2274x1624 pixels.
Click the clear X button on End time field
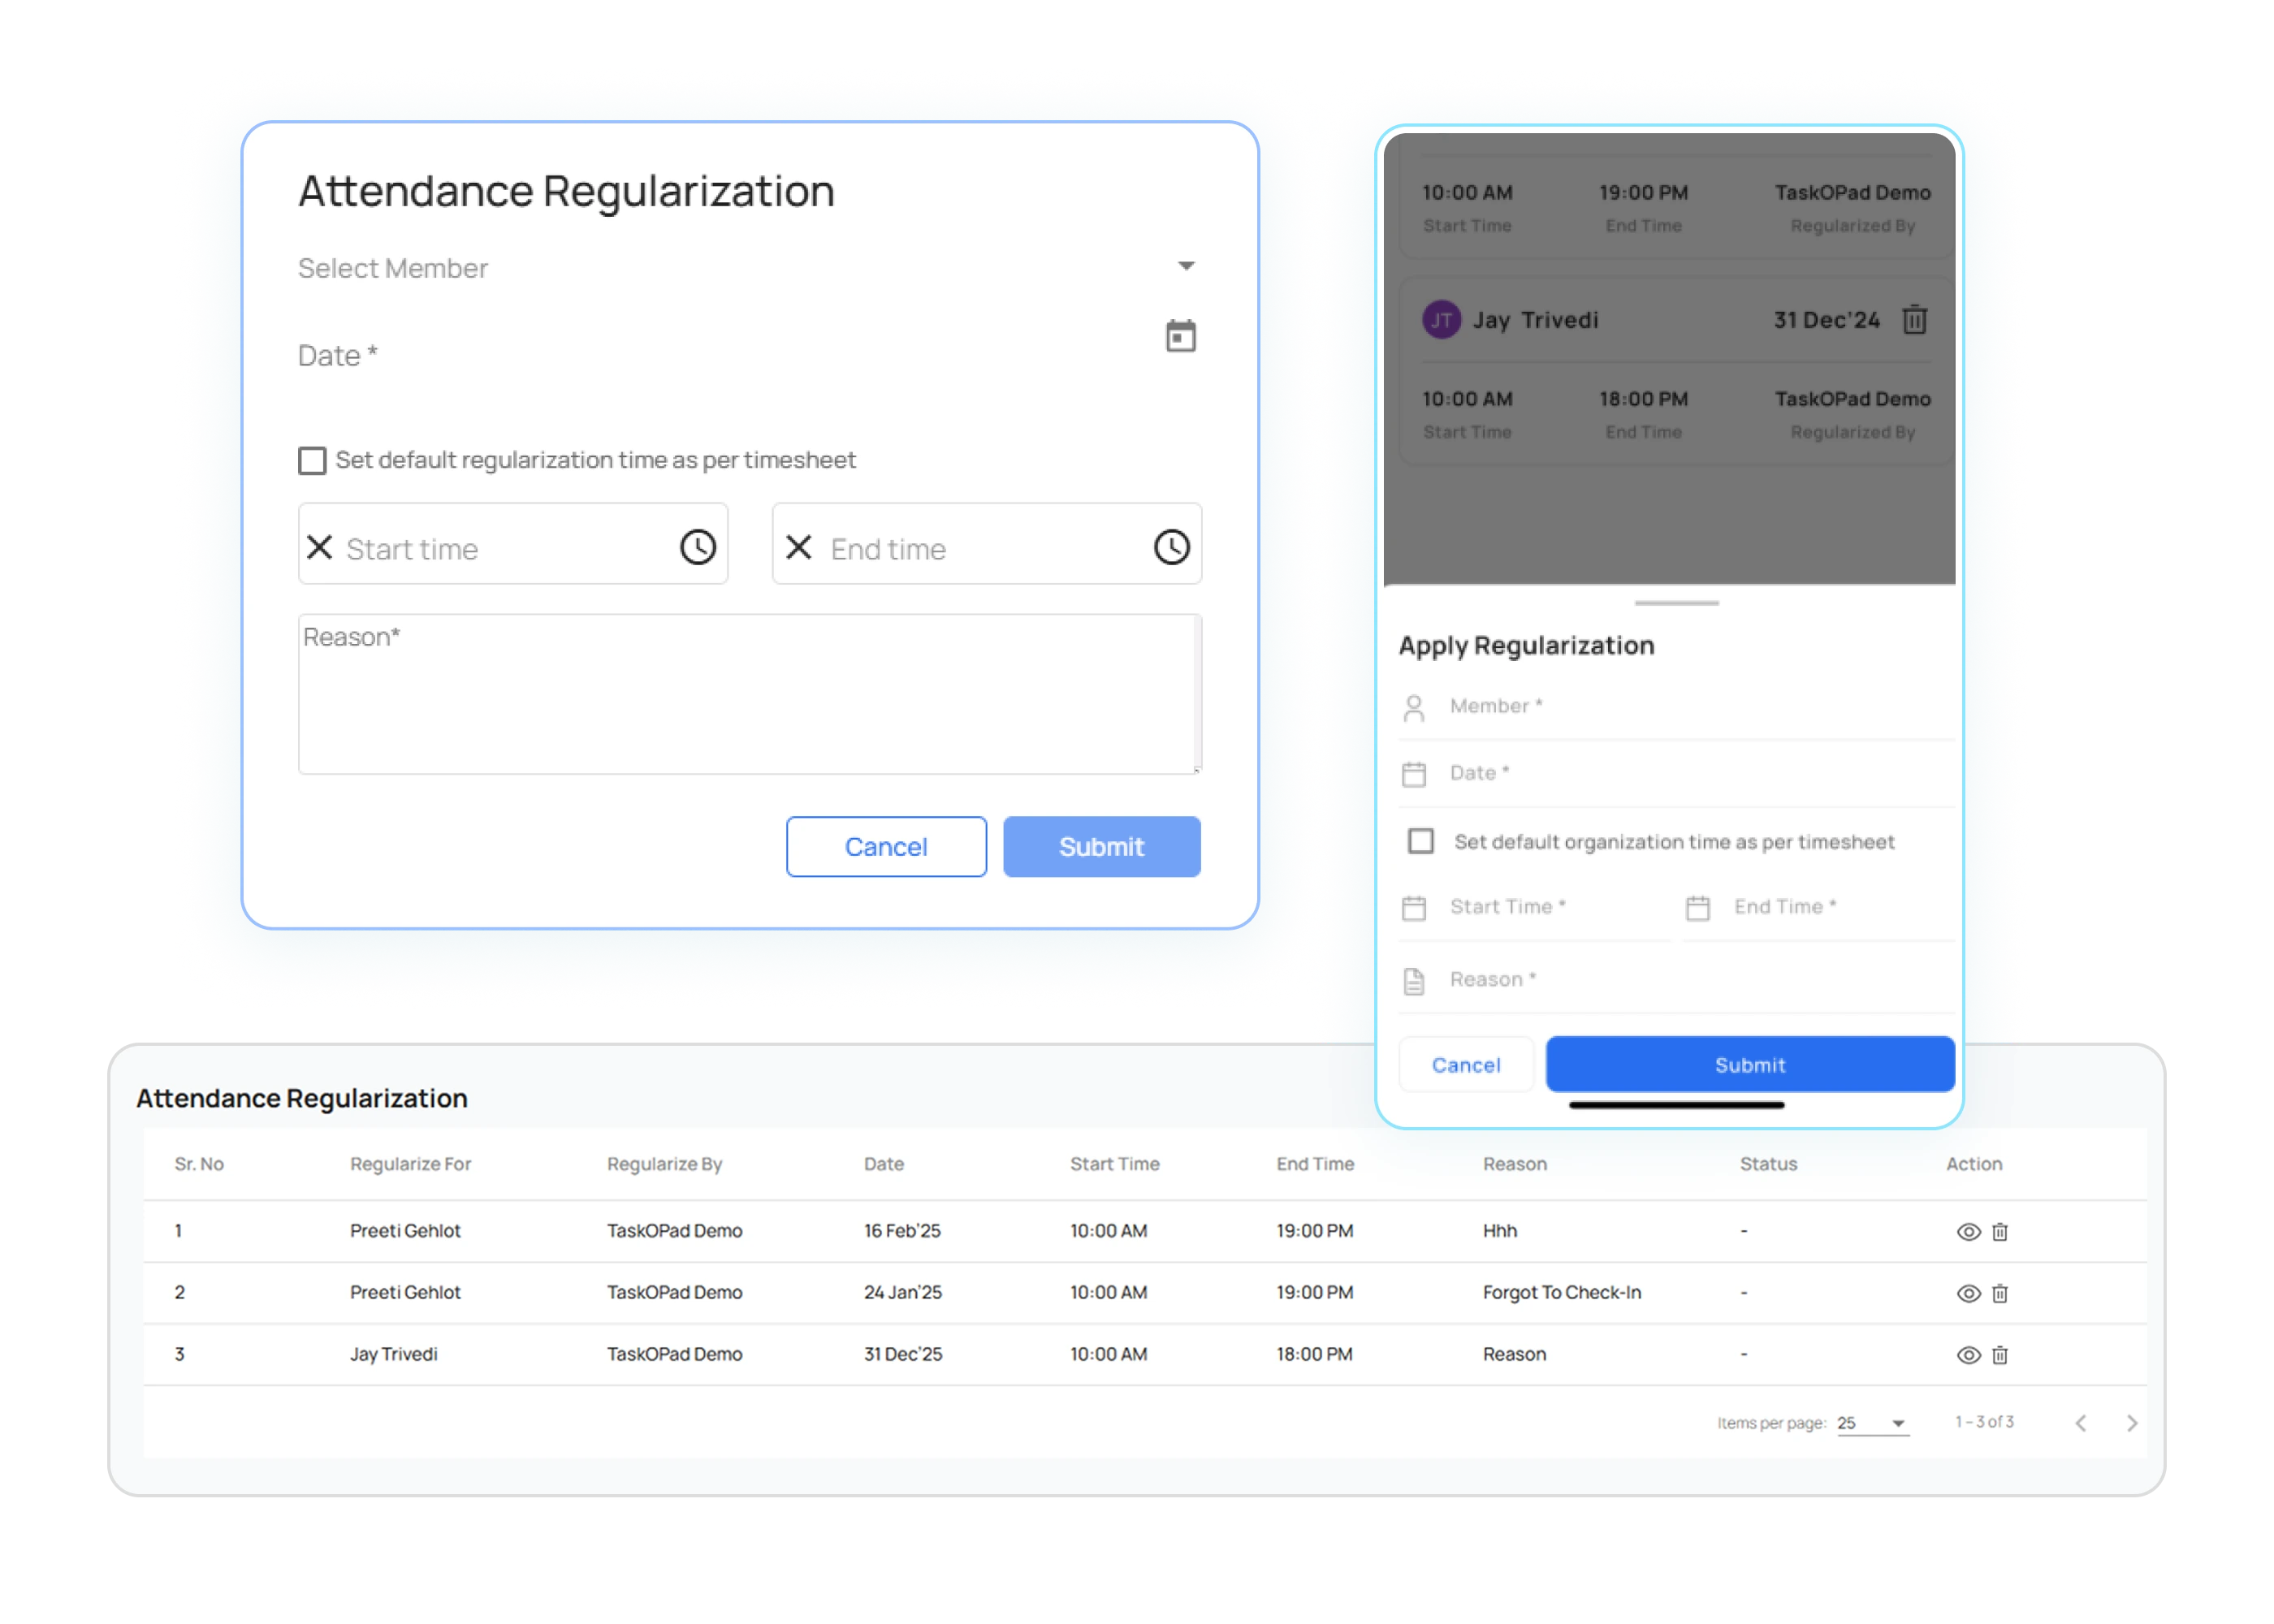(796, 546)
